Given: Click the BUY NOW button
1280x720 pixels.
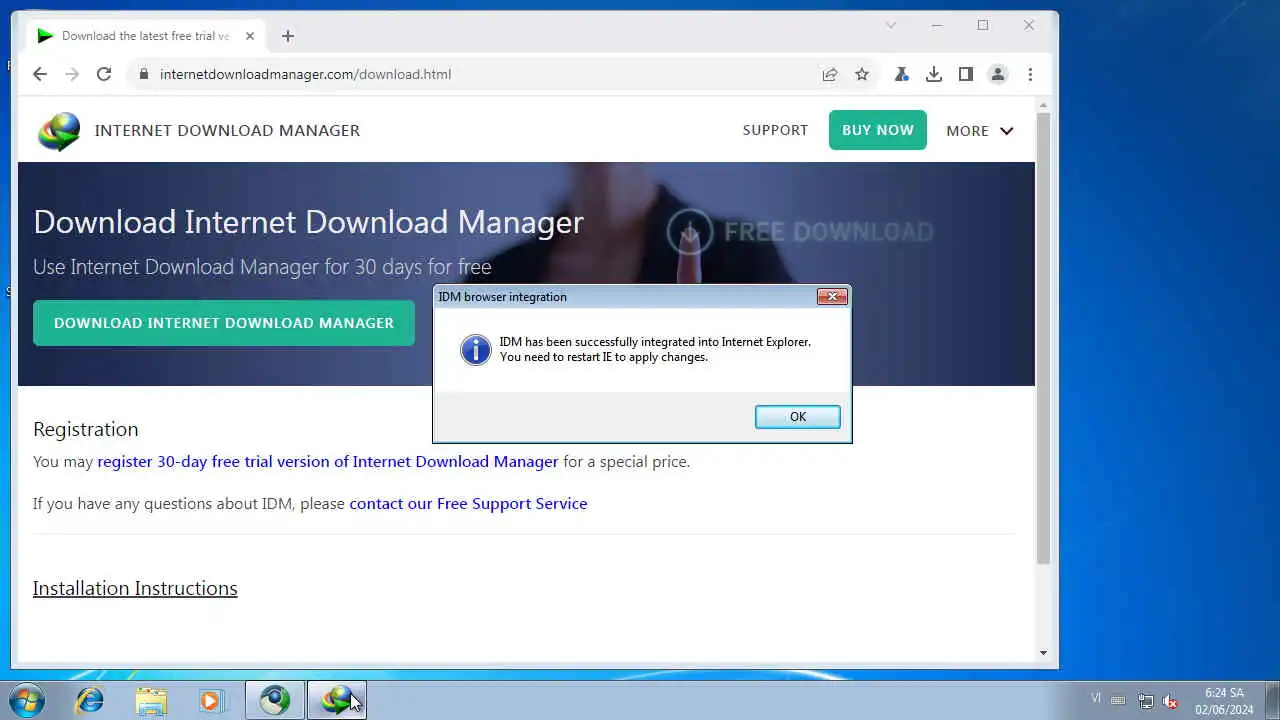Looking at the screenshot, I should pyautogui.click(x=878, y=130).
